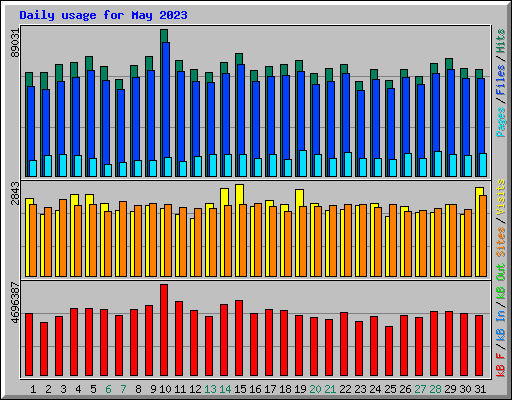Click the Pages legend label

click(x=500, y=122)
